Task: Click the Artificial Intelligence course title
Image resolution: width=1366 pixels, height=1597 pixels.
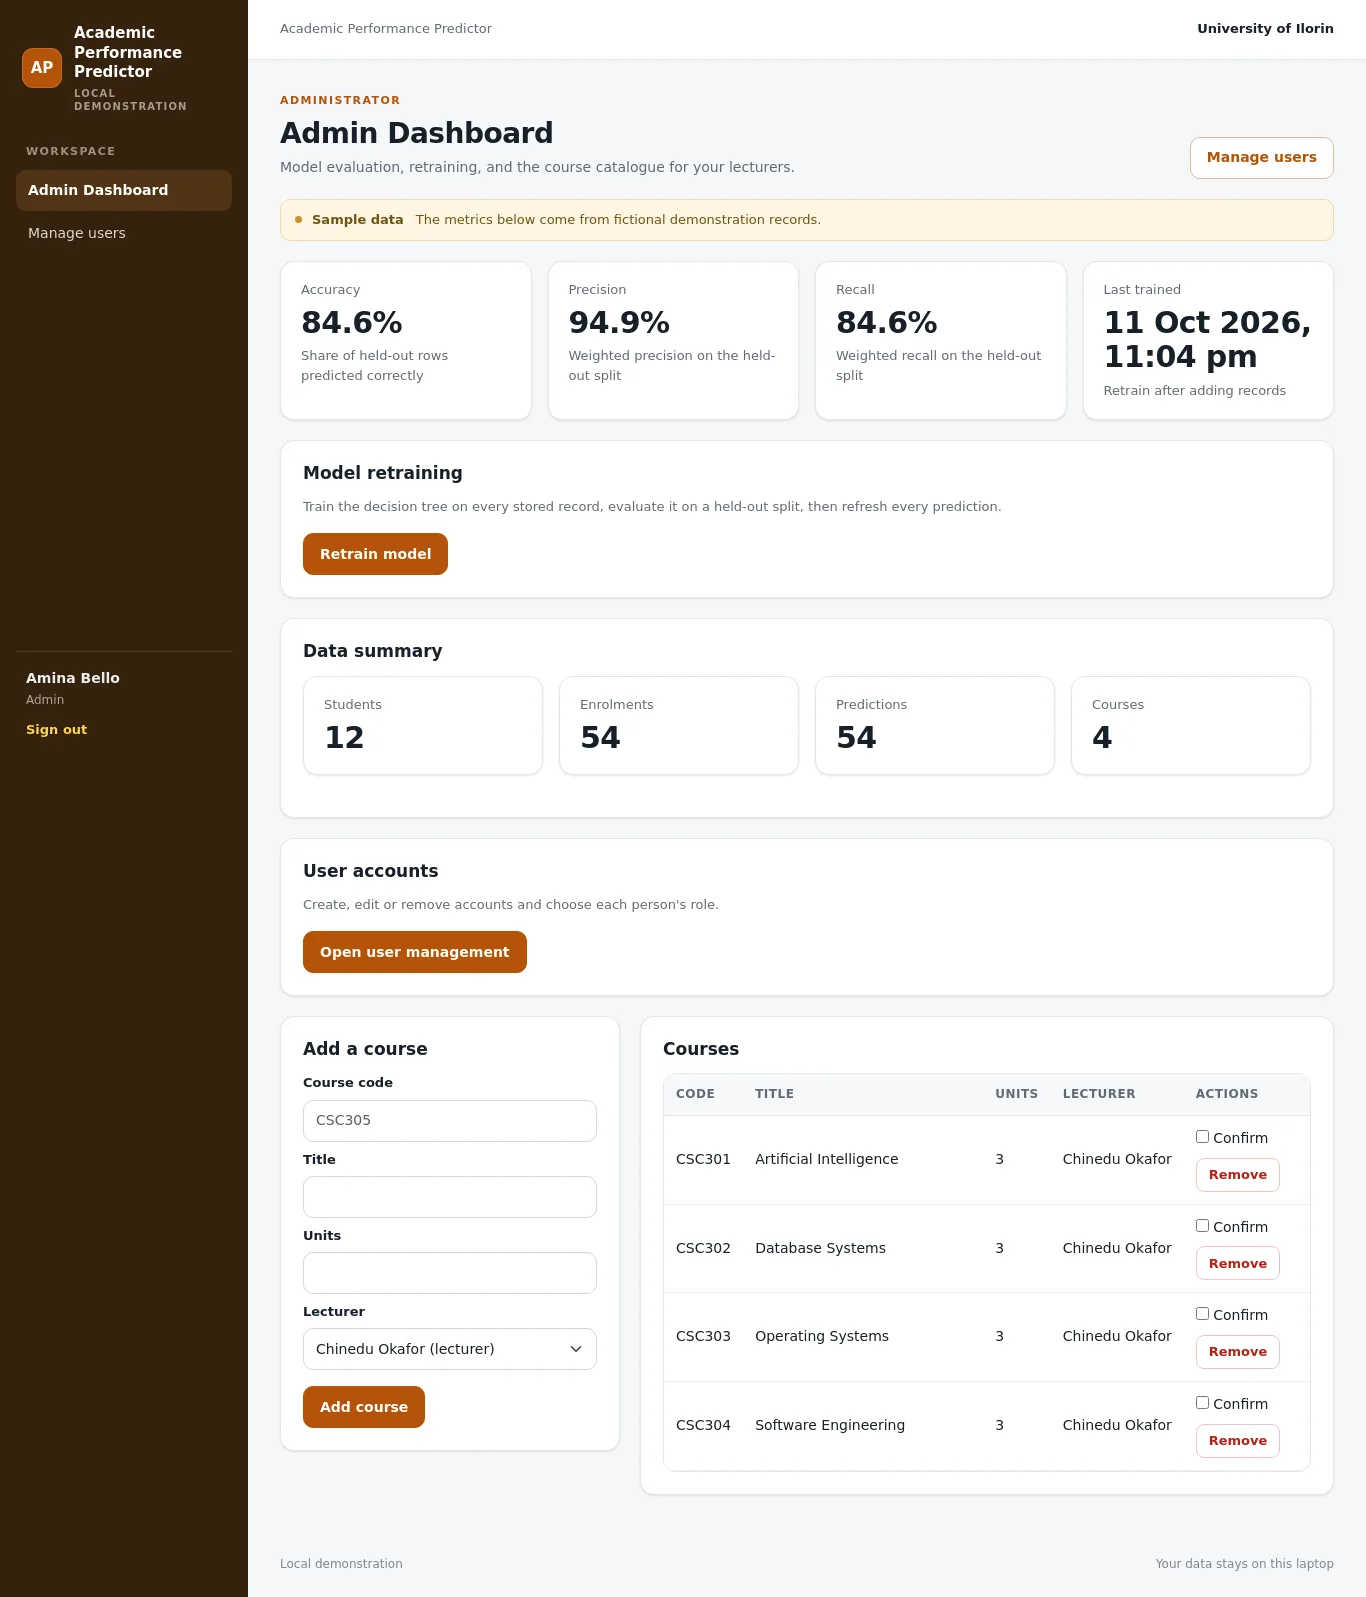Action: tap(827, 1159)
